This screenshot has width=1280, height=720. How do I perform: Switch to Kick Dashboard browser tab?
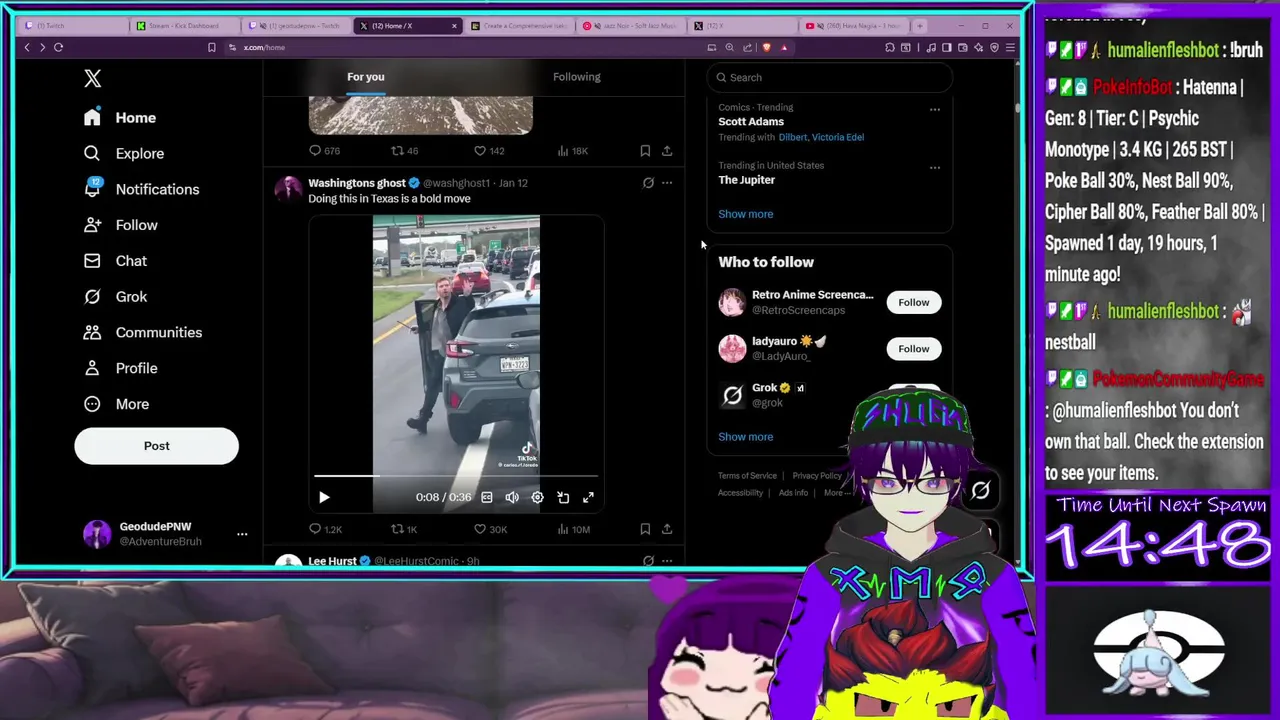(184, 26)
